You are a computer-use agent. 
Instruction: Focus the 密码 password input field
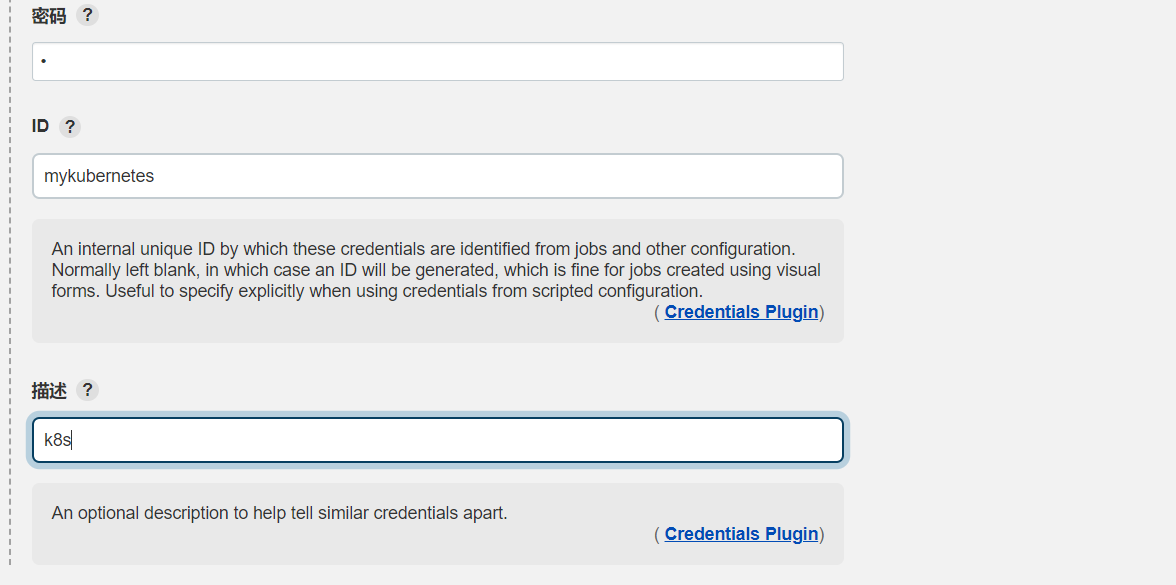coord(438,62)
